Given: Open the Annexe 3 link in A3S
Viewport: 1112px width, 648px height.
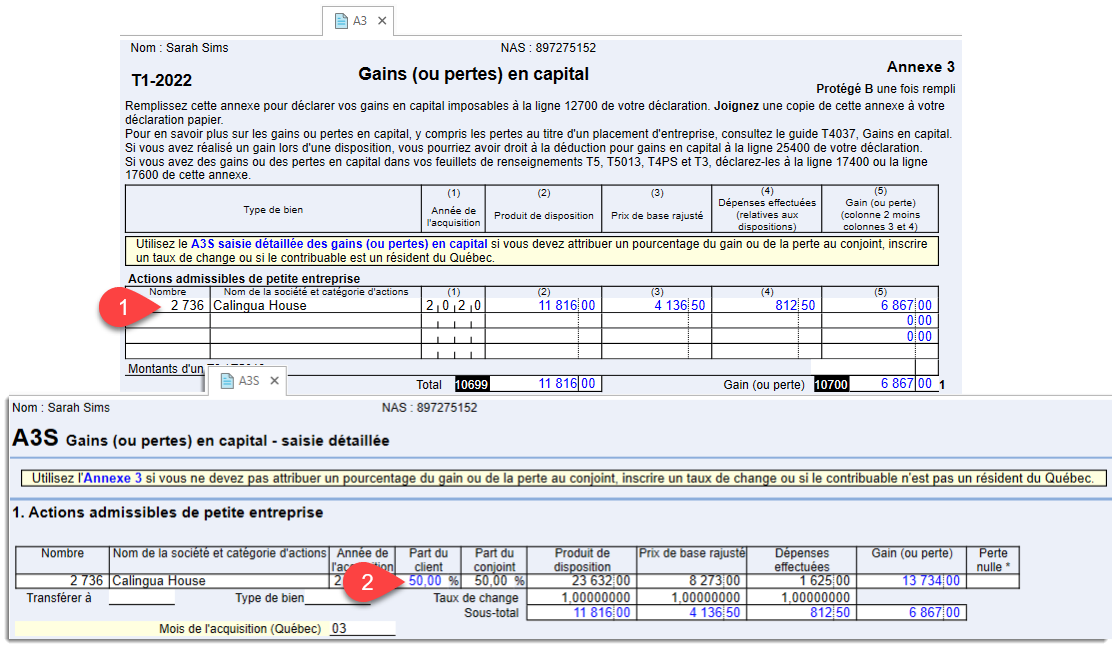Looking at the screenshot, I should [x=113, y=478].
